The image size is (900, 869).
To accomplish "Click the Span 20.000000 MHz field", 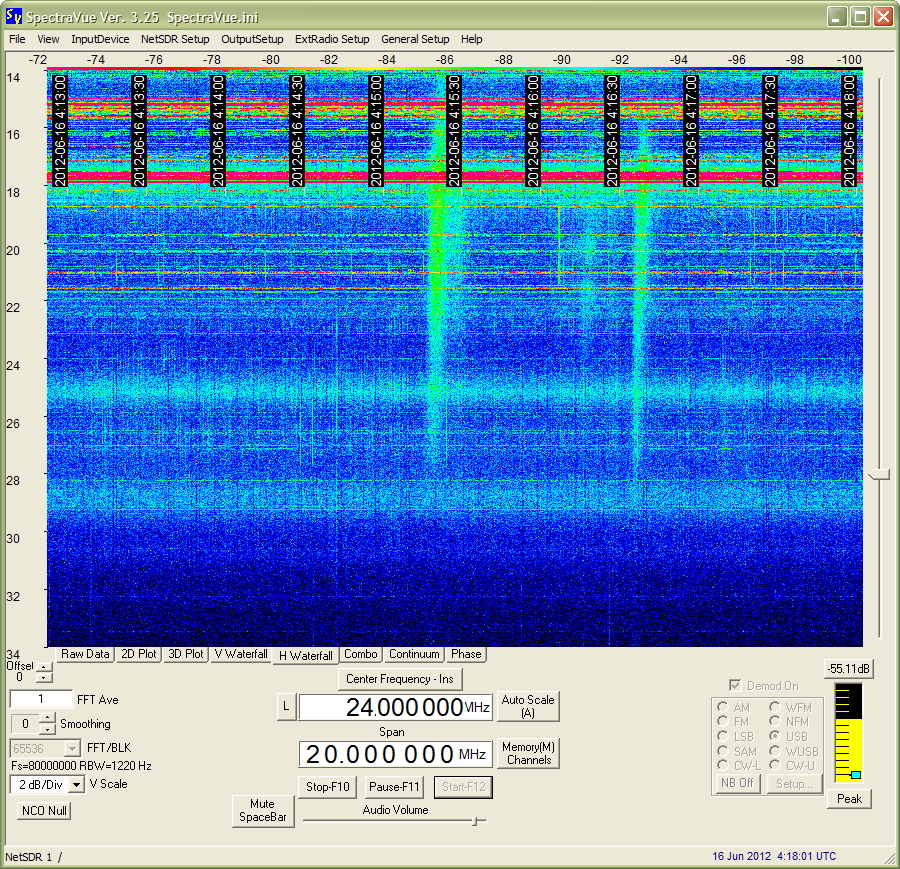I will tap(395, 754).
